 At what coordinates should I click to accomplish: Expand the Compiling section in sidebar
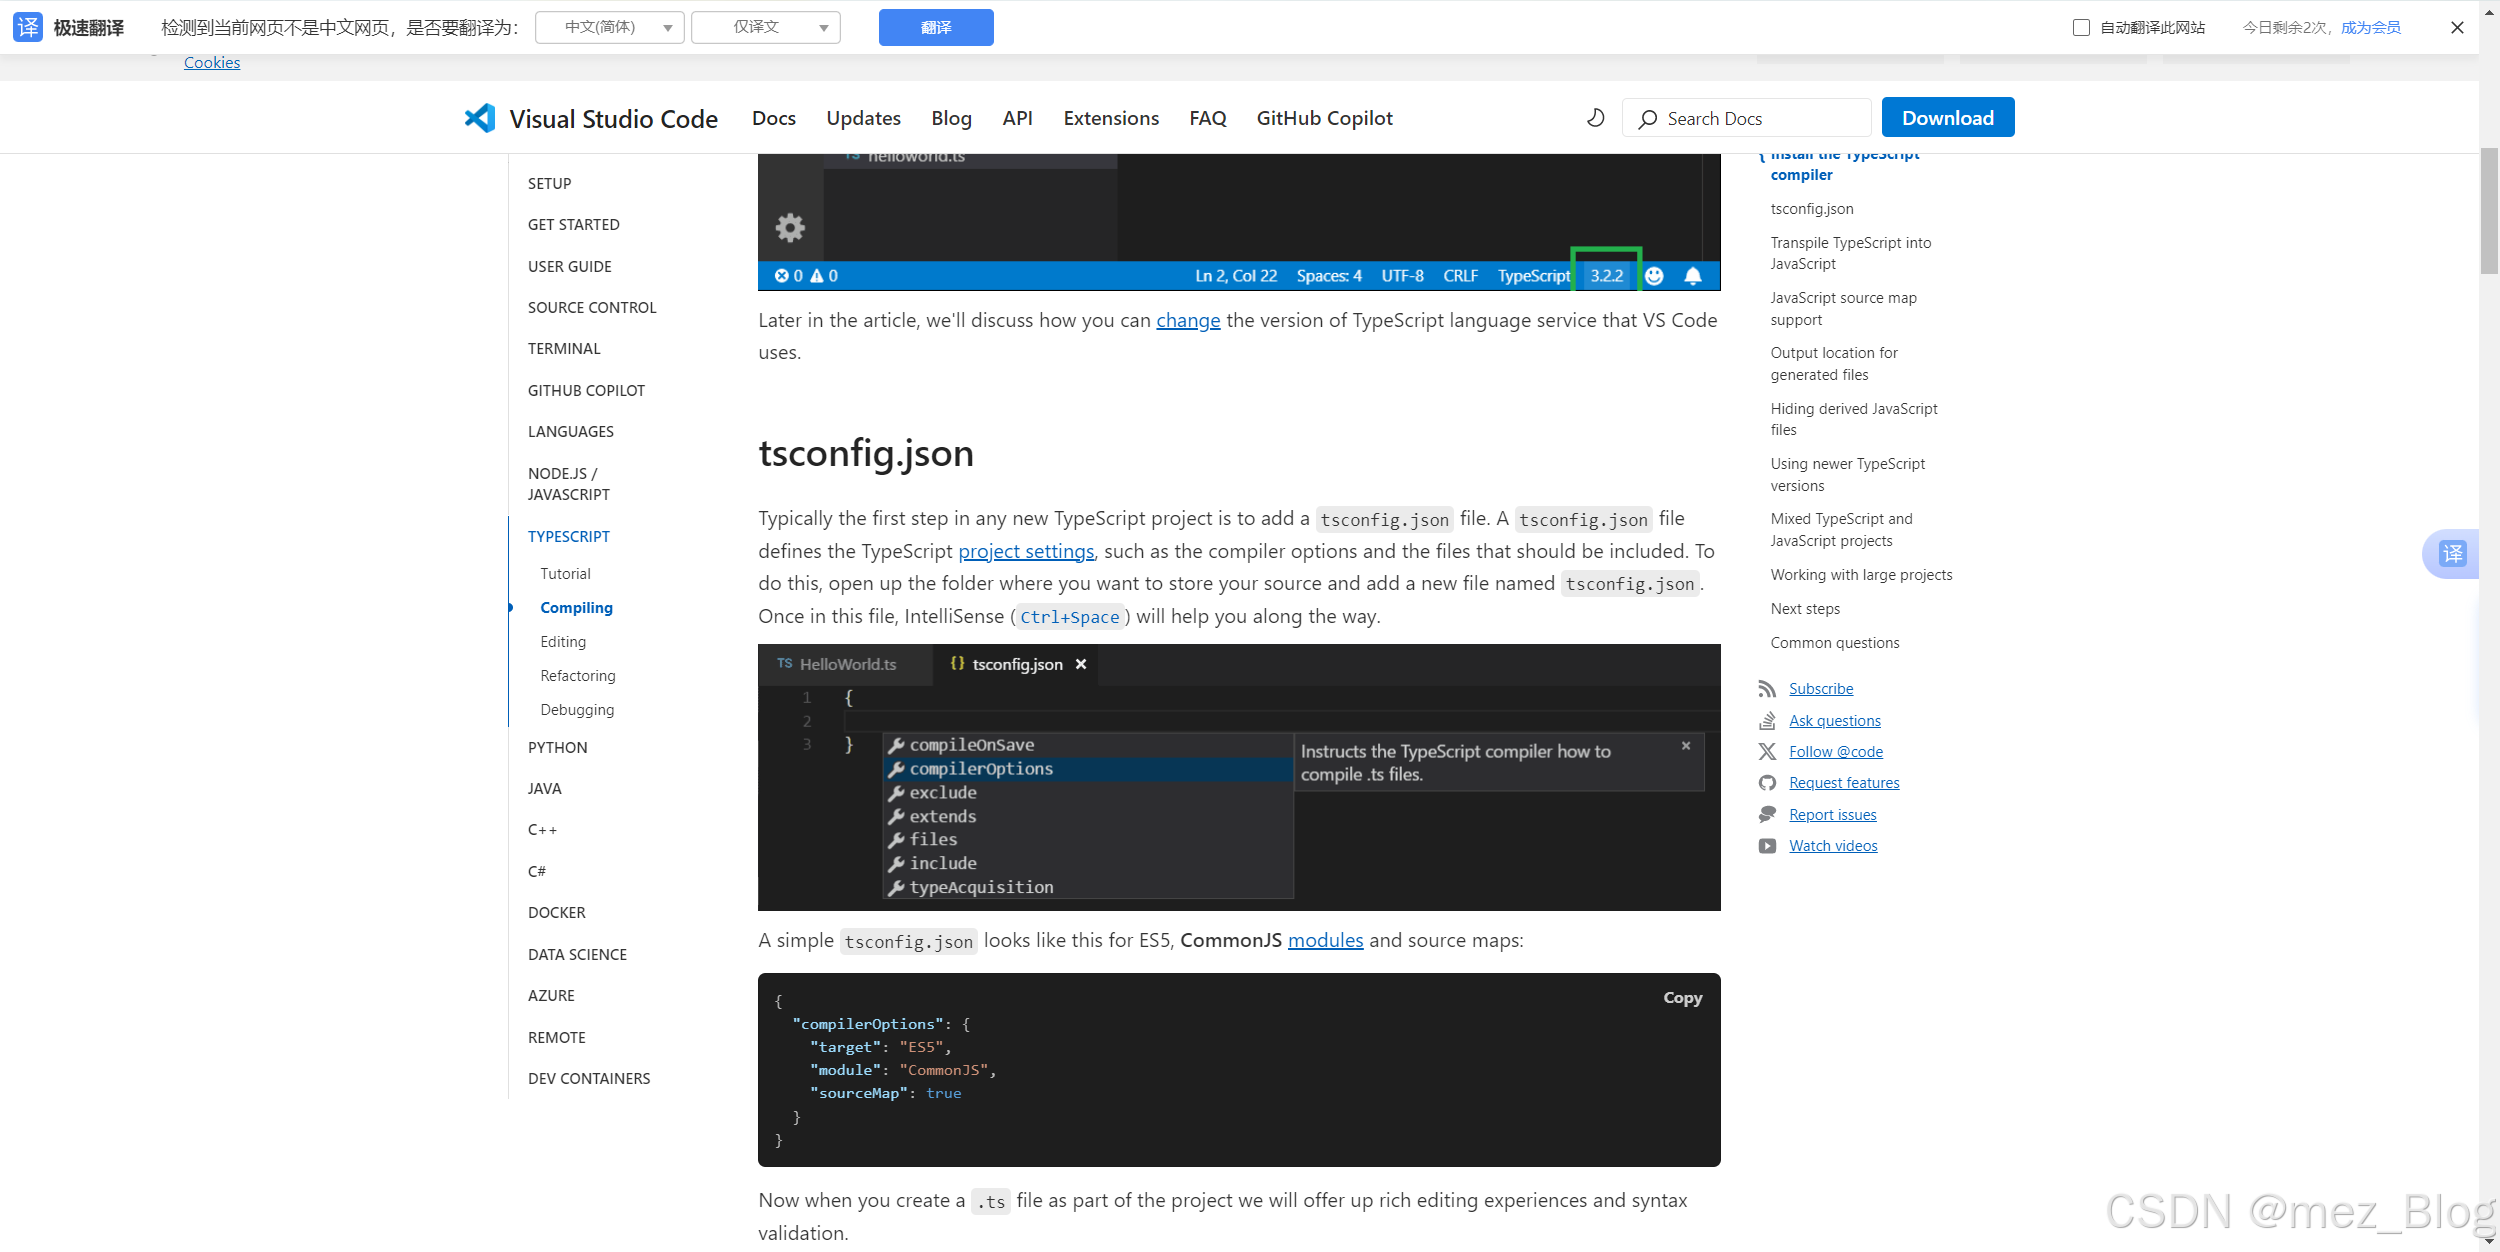[576, 607]
